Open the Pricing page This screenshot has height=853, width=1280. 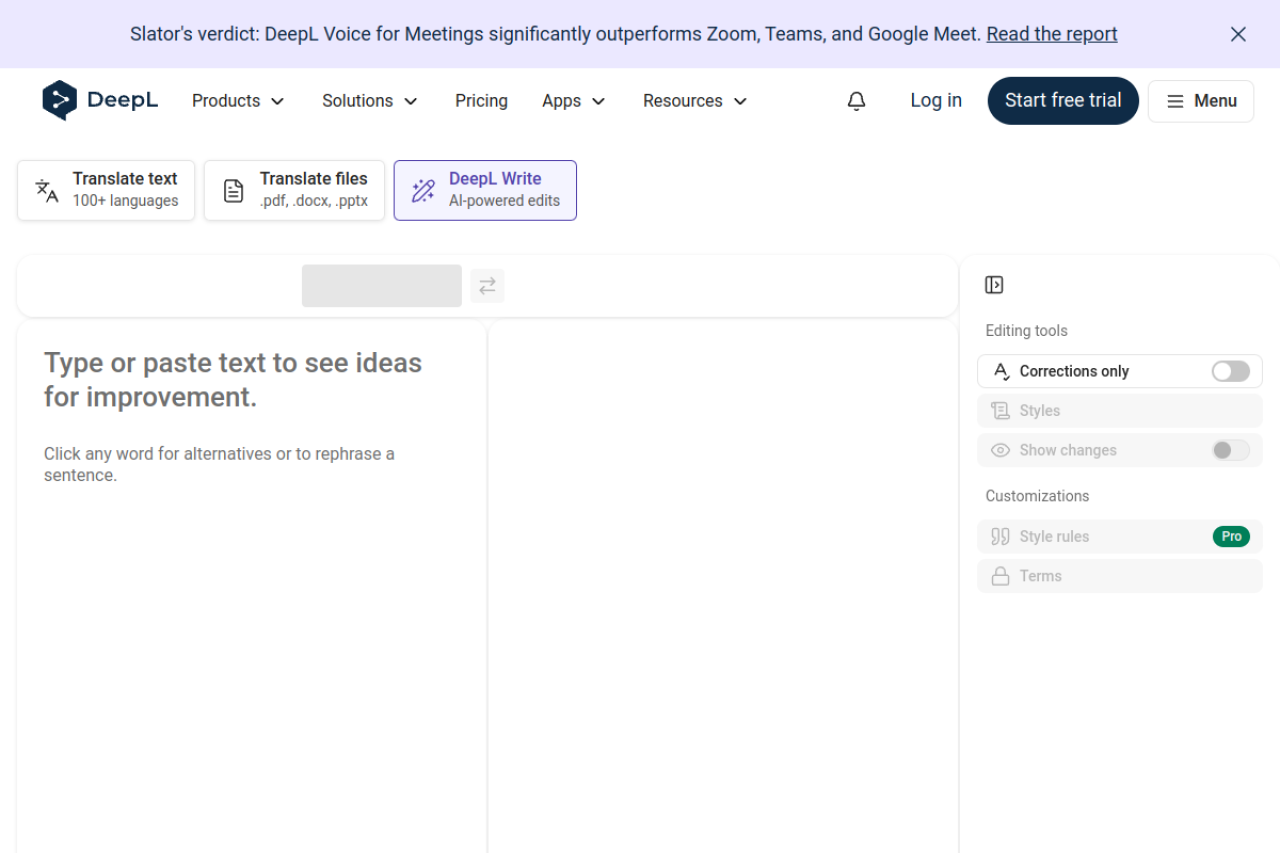(481, 101)
